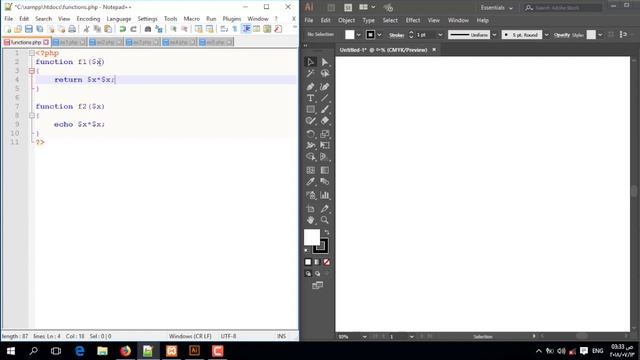
Task: Toggle the Indent Guide button in Notepad++
Action: coord(246,29)
